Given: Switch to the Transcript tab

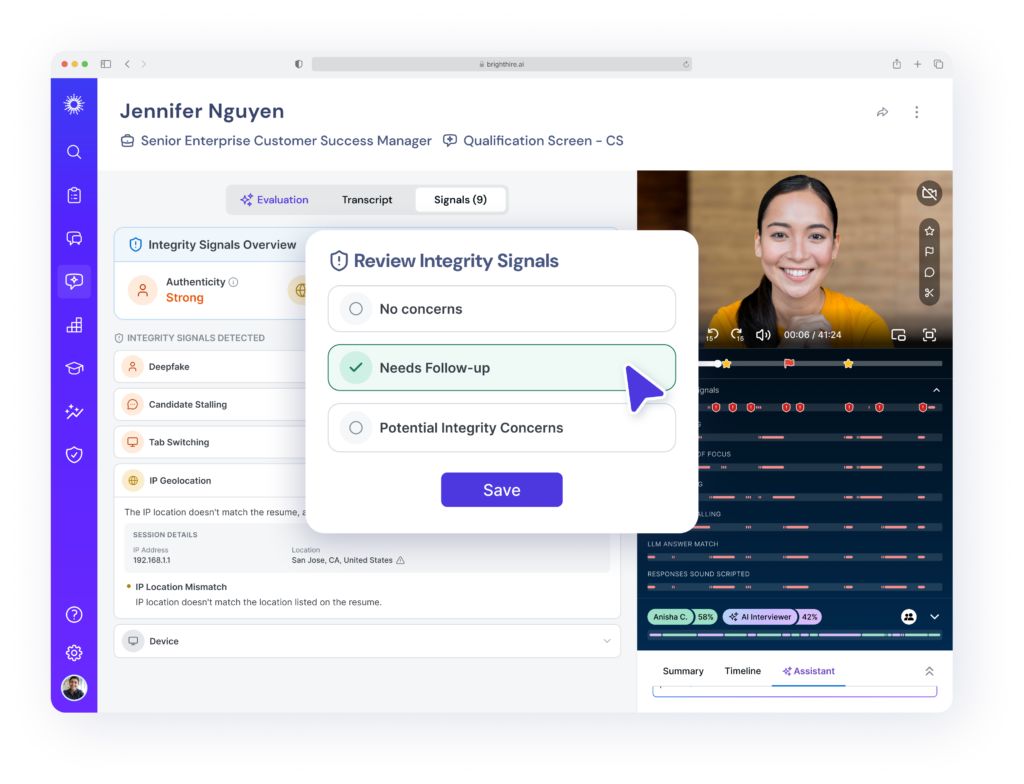Looking at the screenshot, I should click(367, 200).
